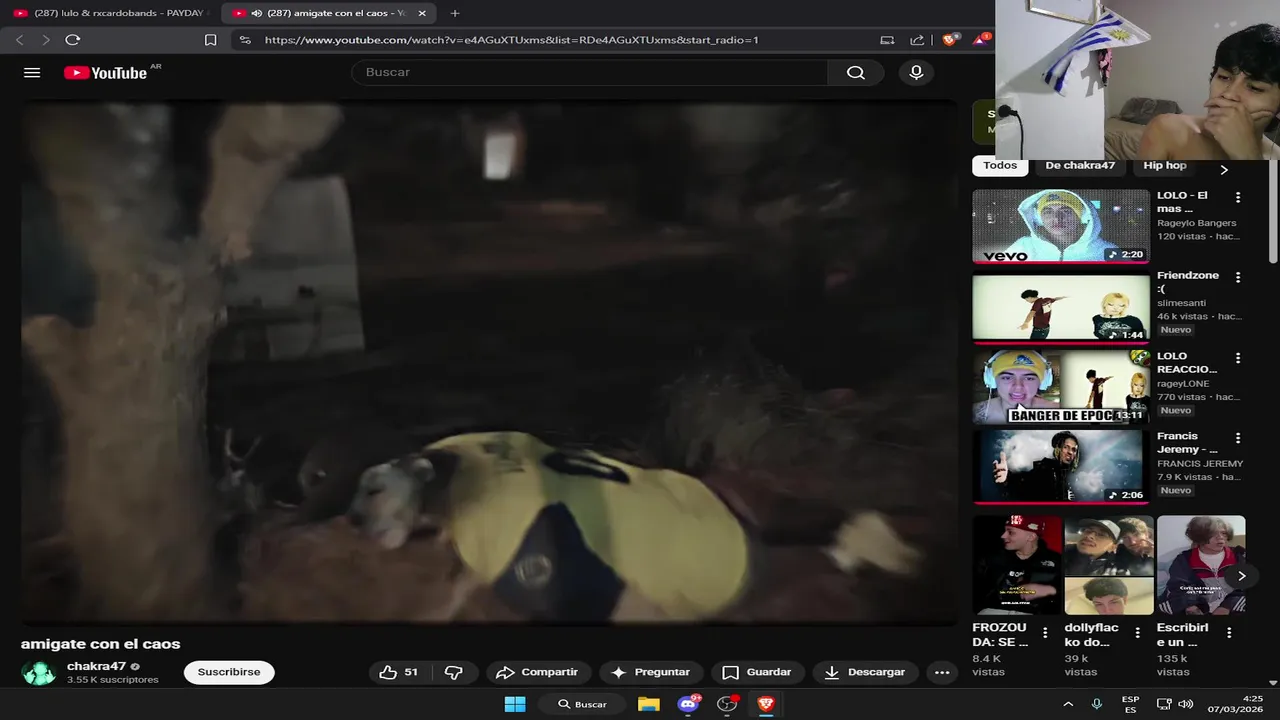Open Brave Shields lion icon

tap(950, 40)
